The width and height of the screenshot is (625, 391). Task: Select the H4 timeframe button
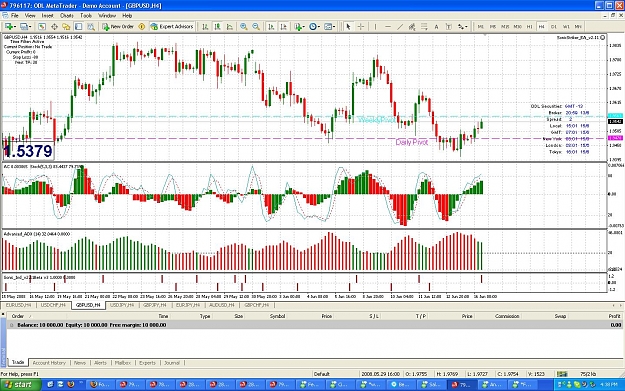541,26
